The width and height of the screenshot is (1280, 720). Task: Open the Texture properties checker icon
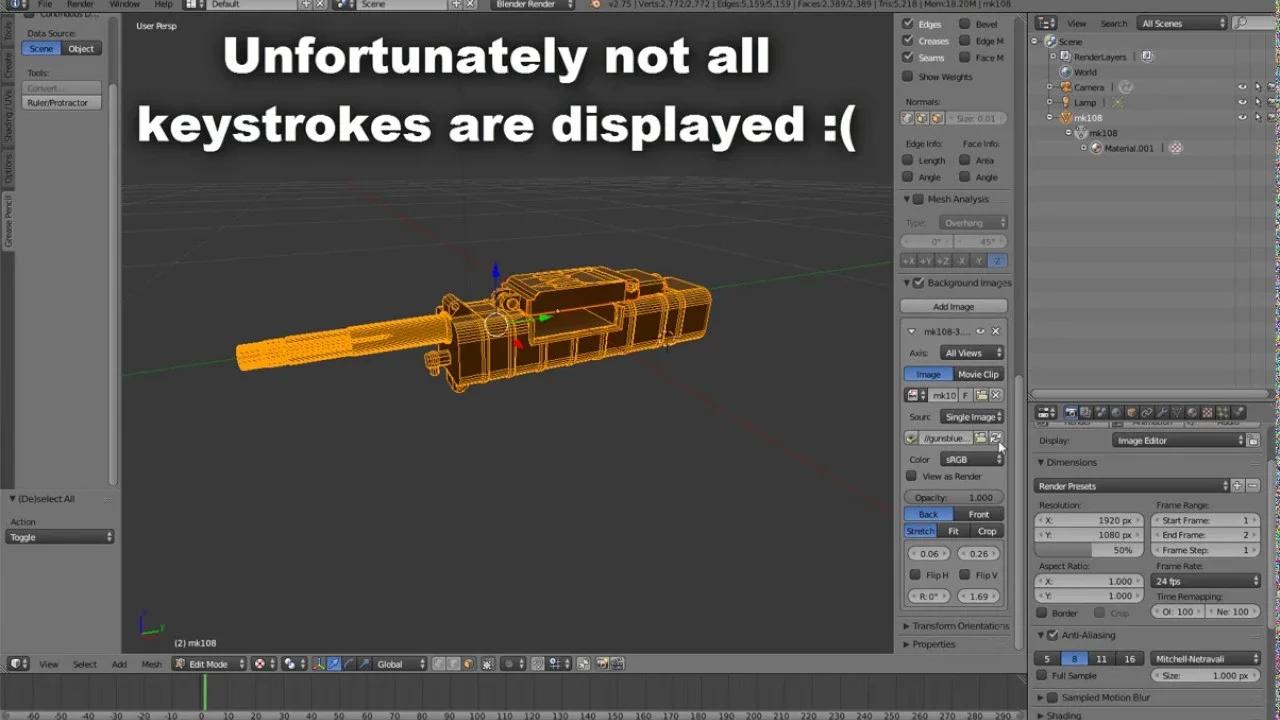1207,412
